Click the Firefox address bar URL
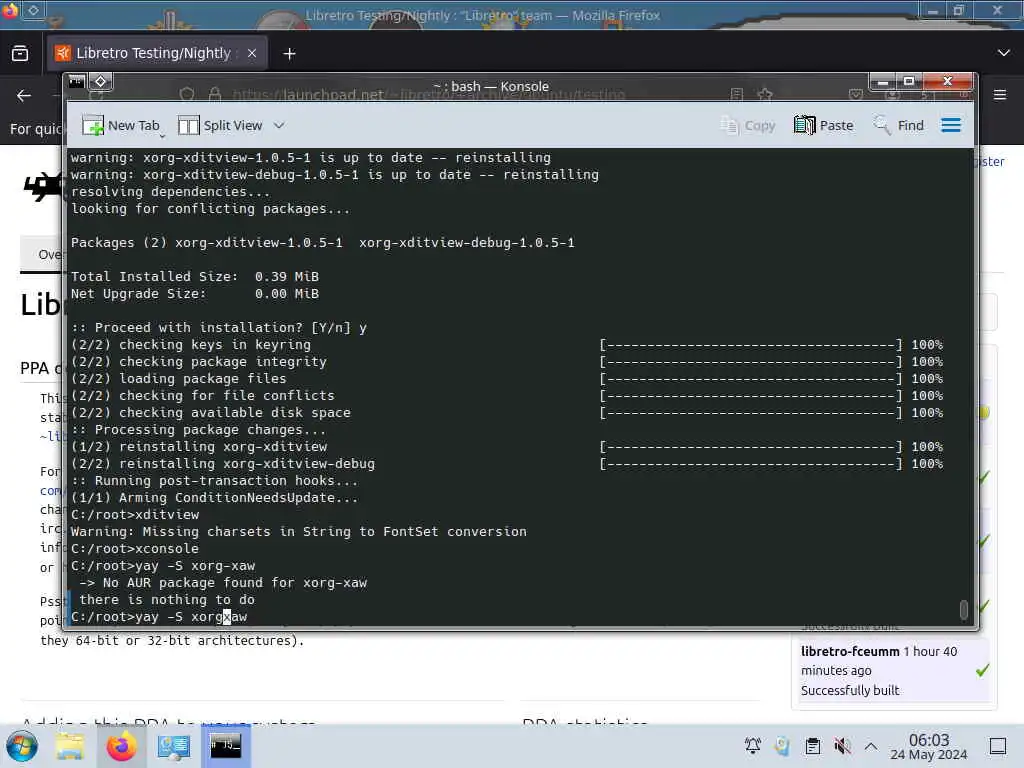The width and height of the screenshot is (1024, 768). tap(429, 95)
